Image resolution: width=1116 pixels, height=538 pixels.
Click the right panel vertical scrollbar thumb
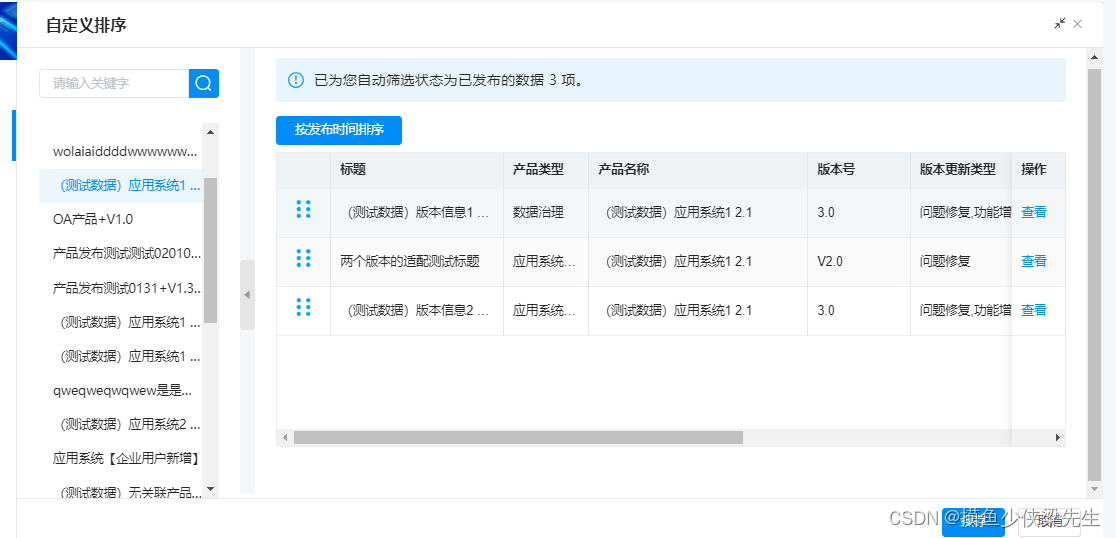coord(1095,275)
